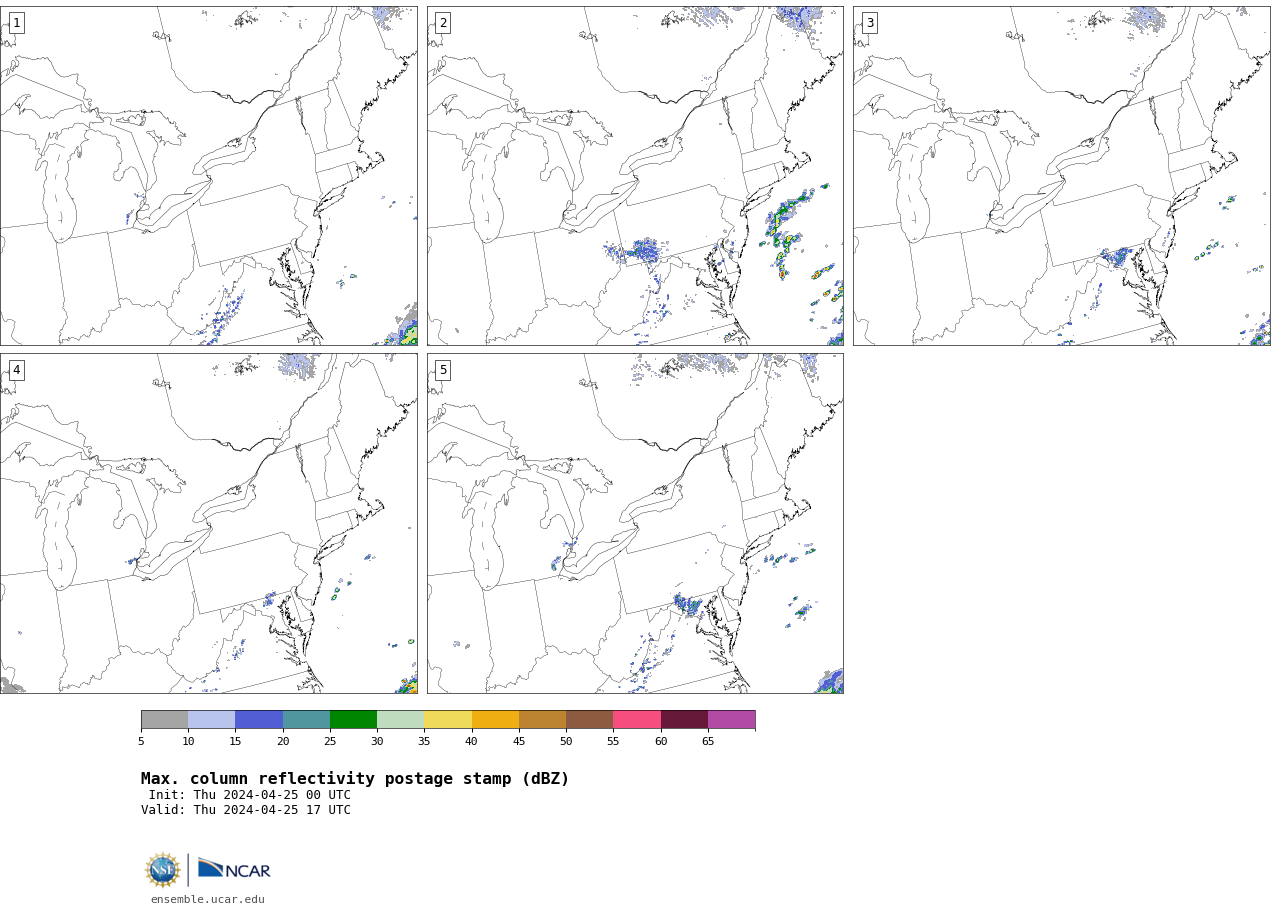Open ensemble member 2 map panel
Viewport: 1280px width, 910px height.
click(x=635, y=176)
